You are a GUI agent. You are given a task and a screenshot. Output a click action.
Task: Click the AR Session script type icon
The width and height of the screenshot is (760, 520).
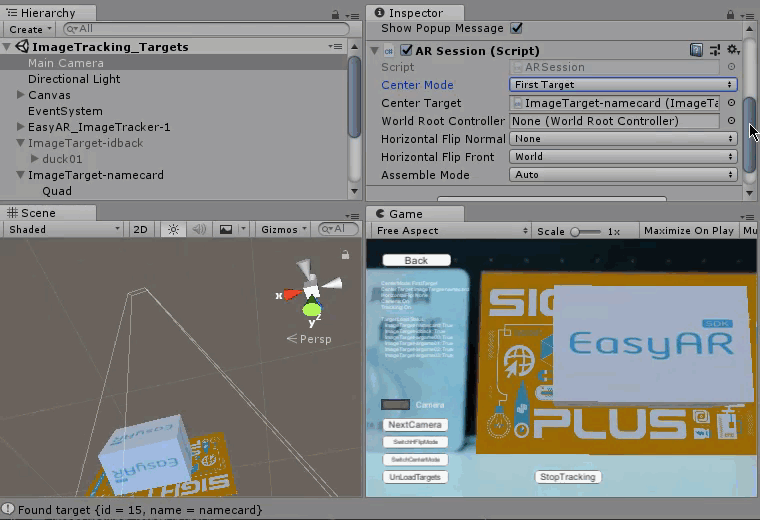pos(388,50)
